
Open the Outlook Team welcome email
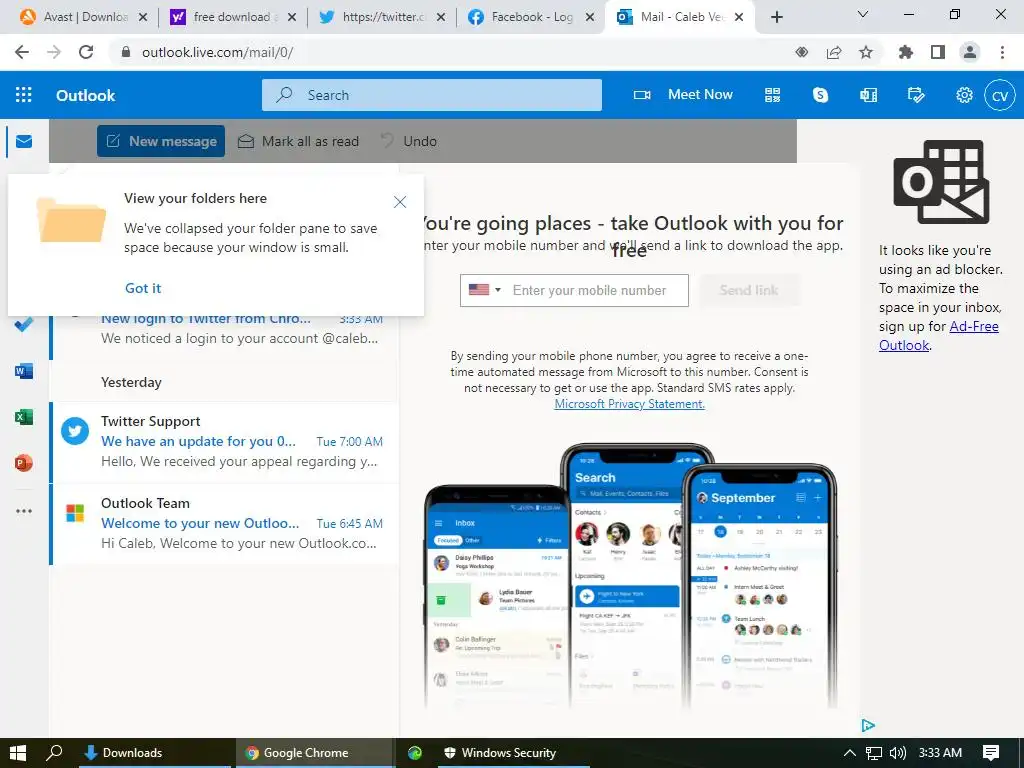pos(224,523)
